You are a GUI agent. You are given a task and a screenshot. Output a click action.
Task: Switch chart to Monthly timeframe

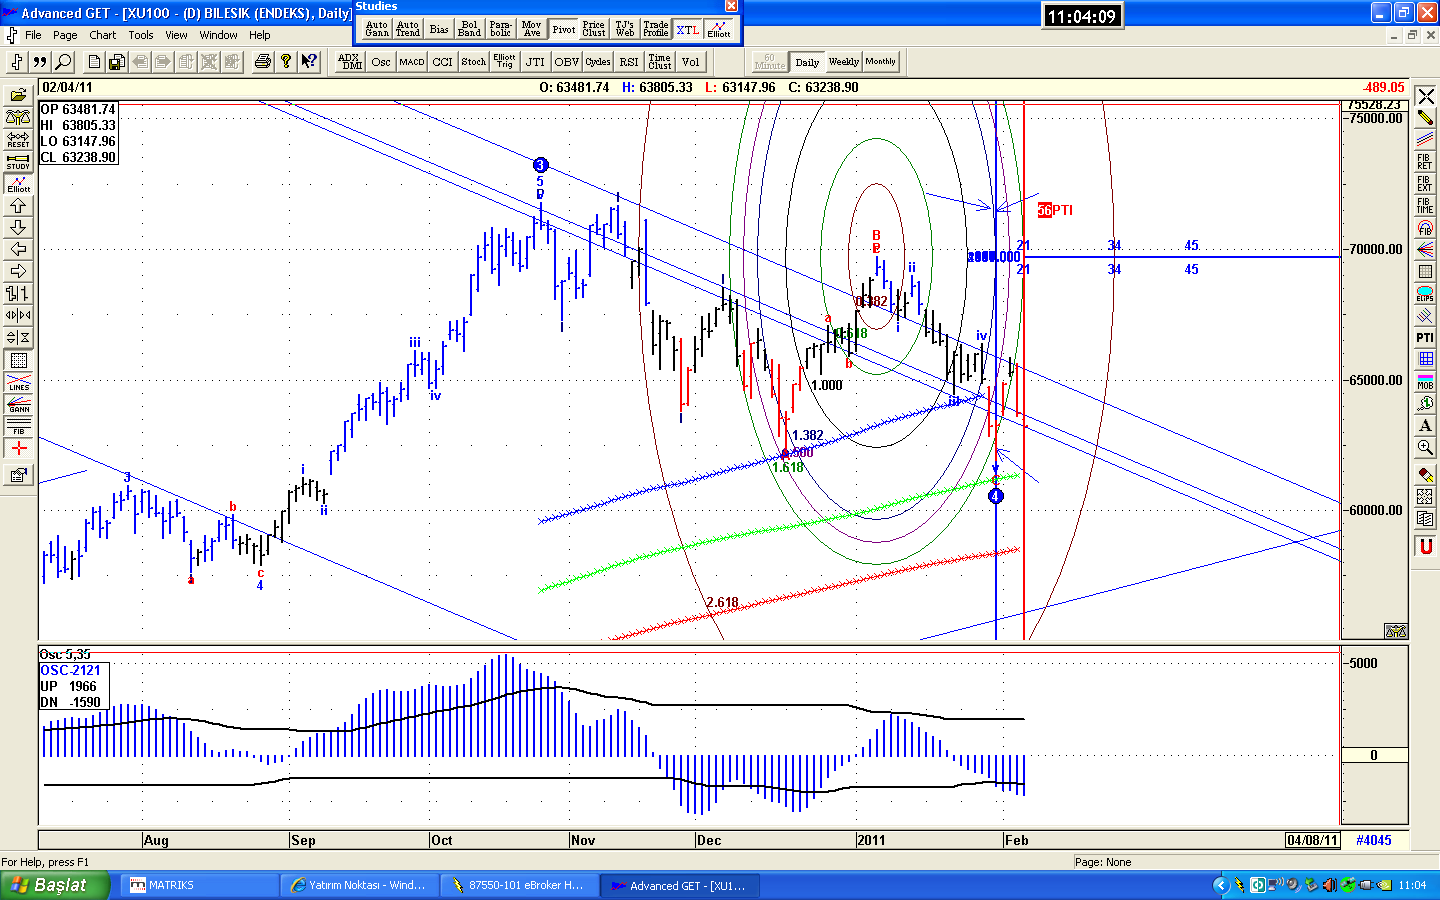click(880, 62)
